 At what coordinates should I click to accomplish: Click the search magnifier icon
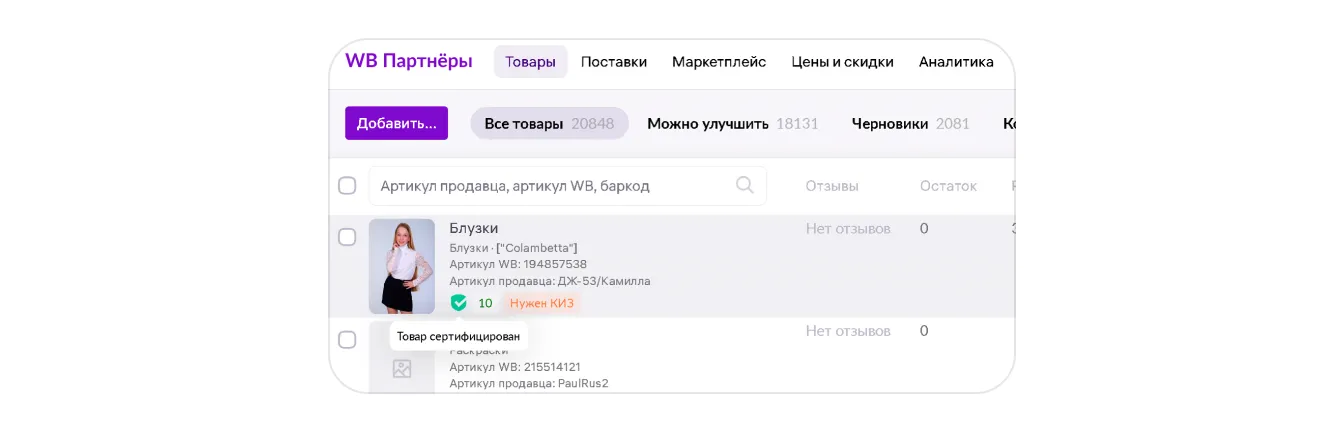[744, 185]
